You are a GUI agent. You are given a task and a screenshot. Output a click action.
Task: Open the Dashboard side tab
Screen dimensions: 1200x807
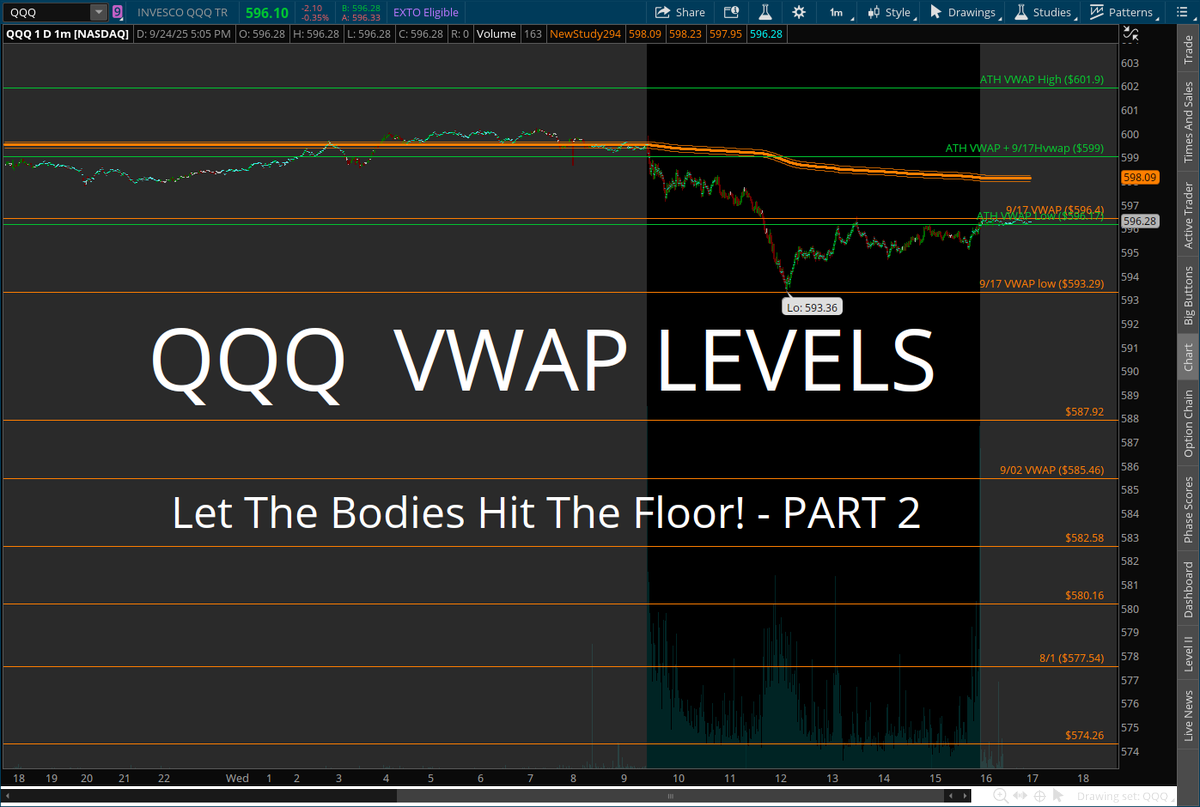(x=1188, y=588)
